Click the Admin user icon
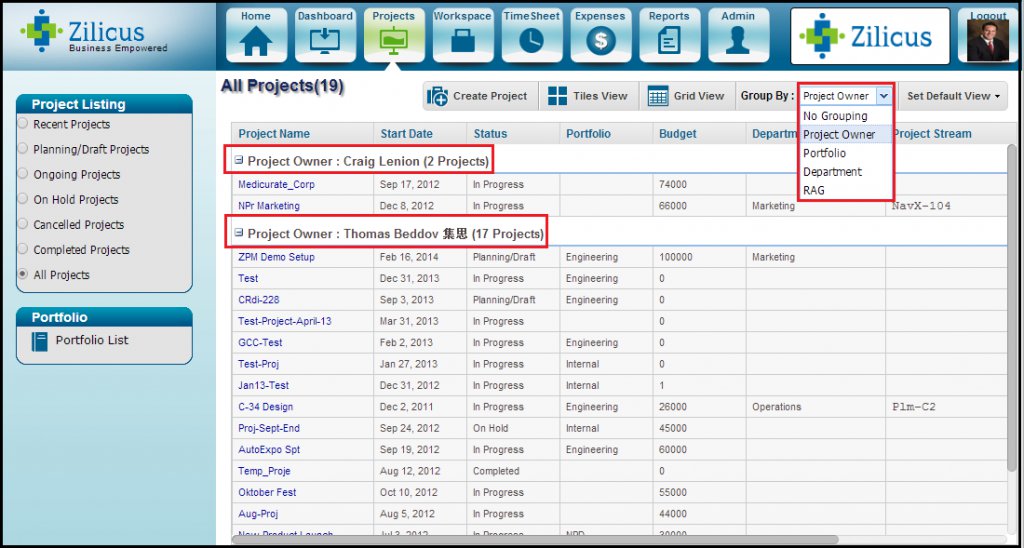The image size is (1024, 548). [x=738, y=40]
